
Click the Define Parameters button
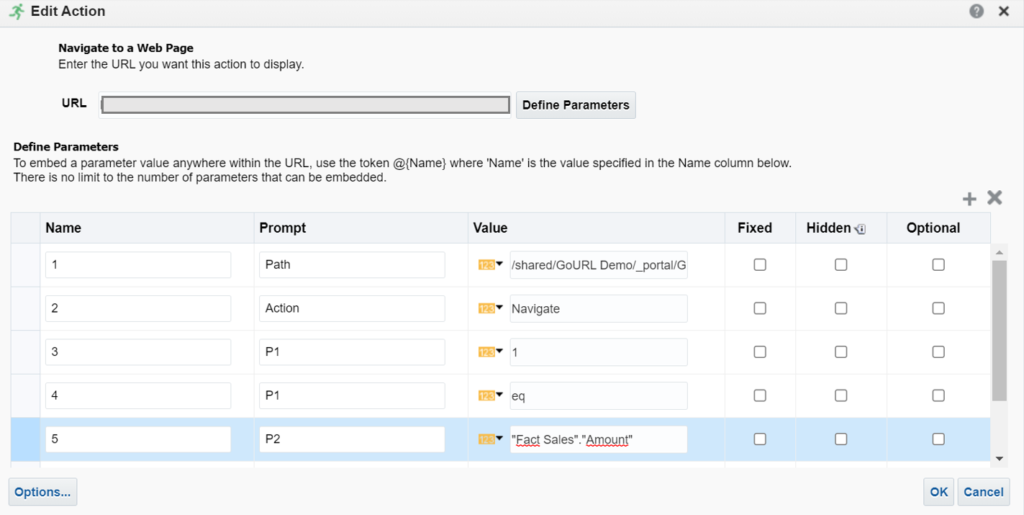(575, 105)
